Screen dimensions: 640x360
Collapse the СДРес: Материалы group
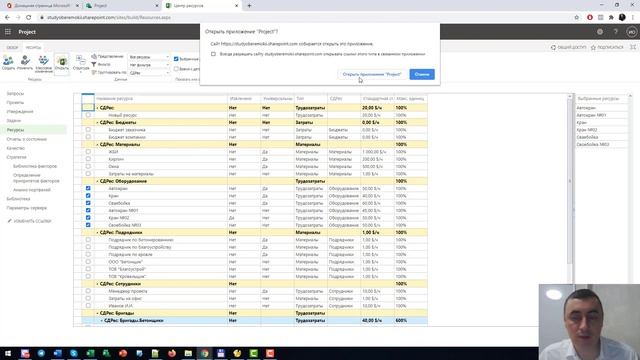[97, 144]
